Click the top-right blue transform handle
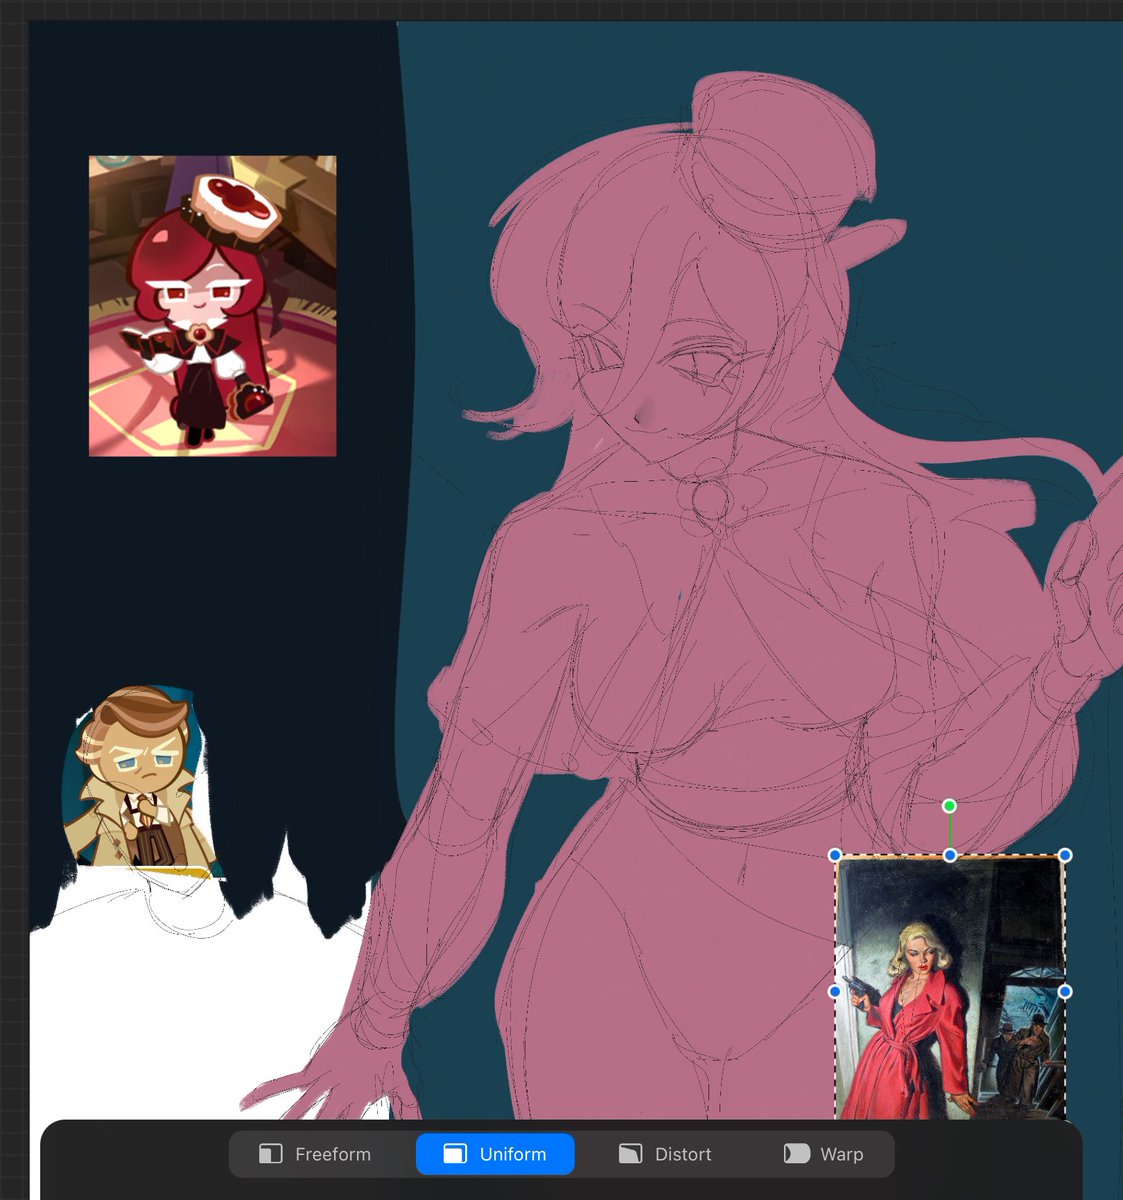The height and width of the screenshot is (1200, 1123). [x=1065, y=855]
